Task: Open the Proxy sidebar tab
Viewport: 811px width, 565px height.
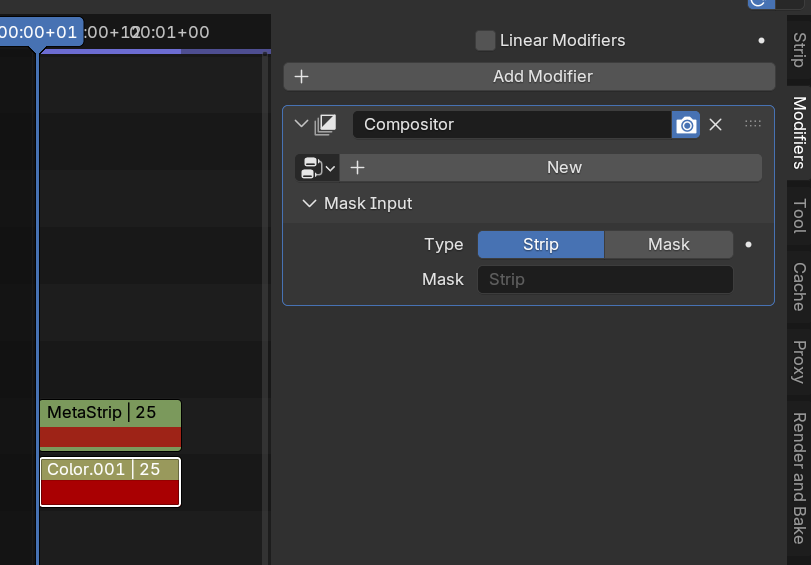Action: click(799, 362)
